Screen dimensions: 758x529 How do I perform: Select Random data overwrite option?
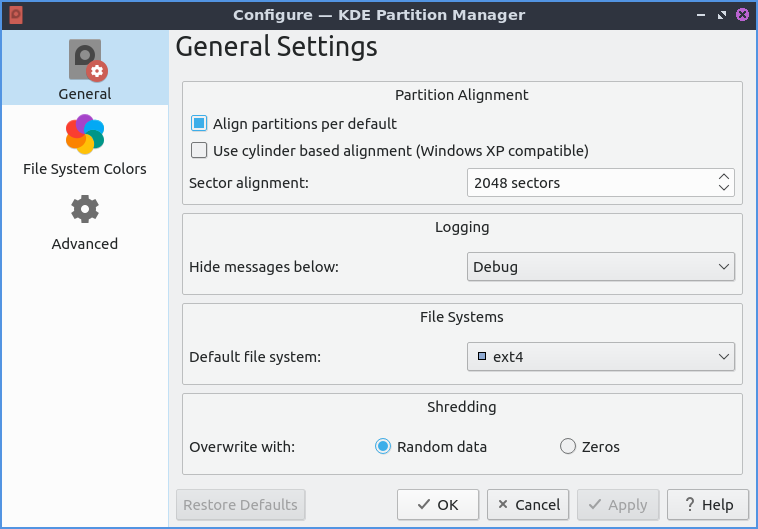click(x=383, y=447)
